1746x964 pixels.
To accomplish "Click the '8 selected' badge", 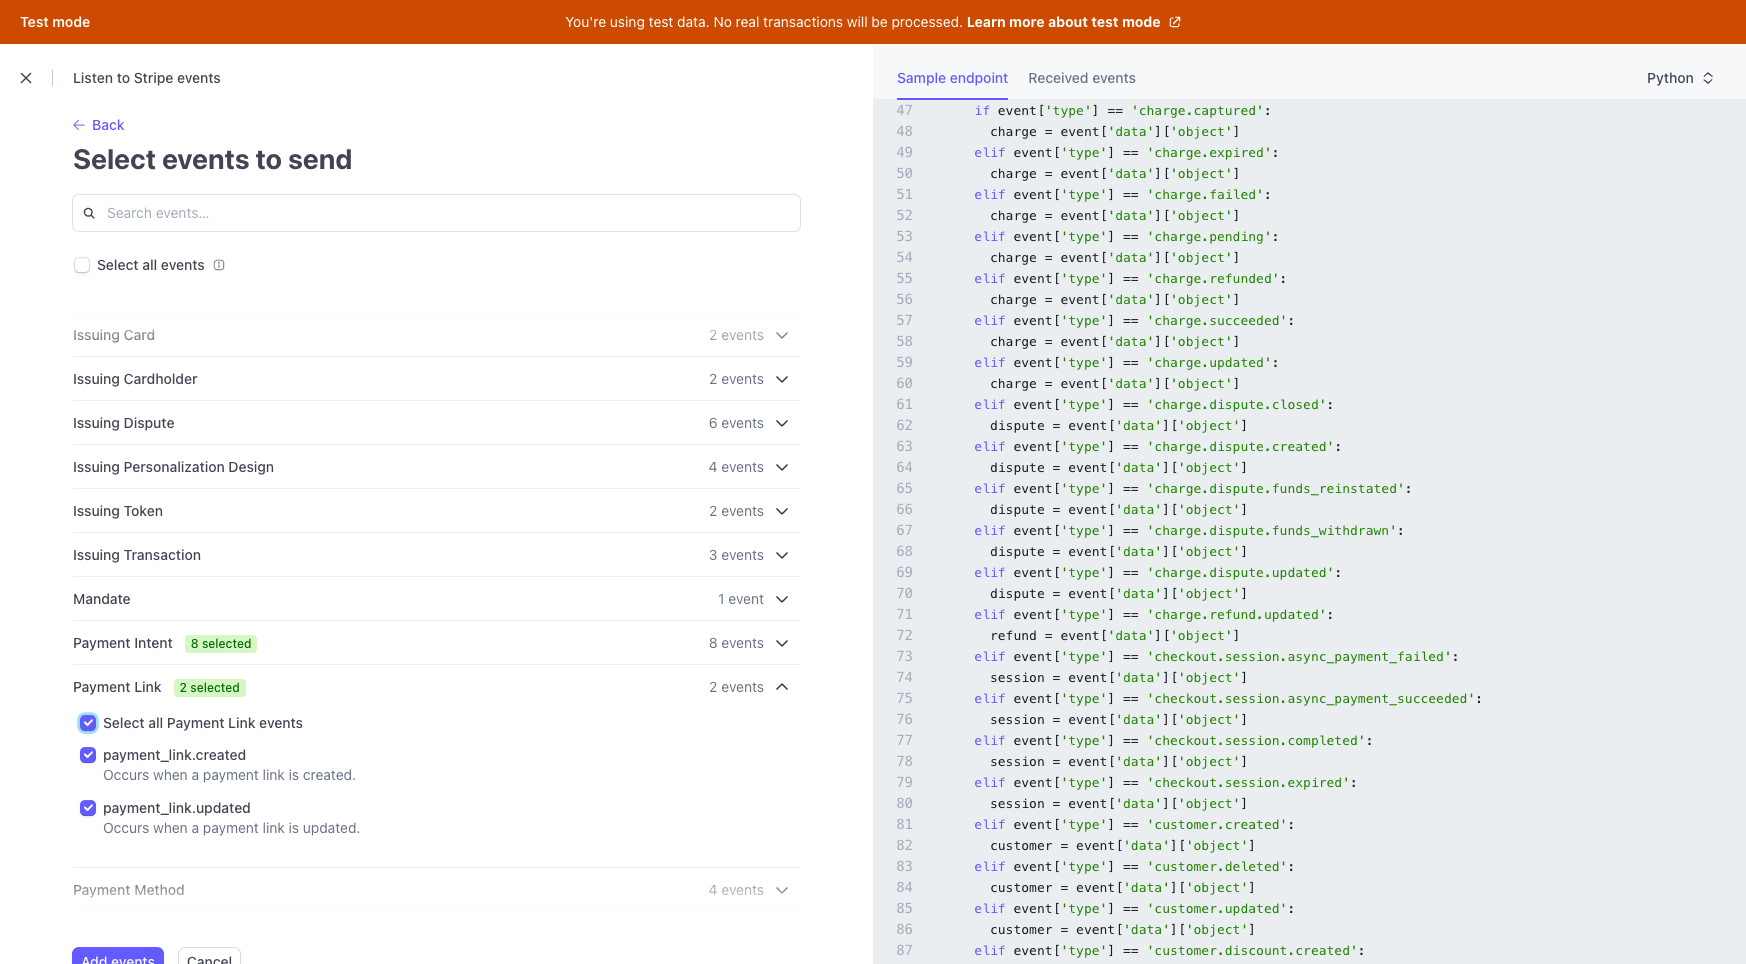I will coord(221,644).
